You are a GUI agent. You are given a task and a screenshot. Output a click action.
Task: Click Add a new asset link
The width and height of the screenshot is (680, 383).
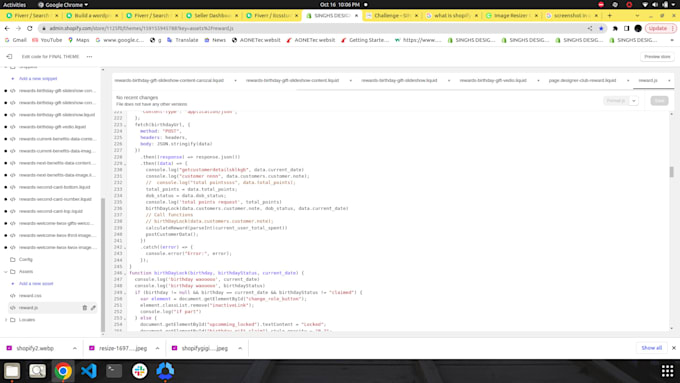point(36,284)
